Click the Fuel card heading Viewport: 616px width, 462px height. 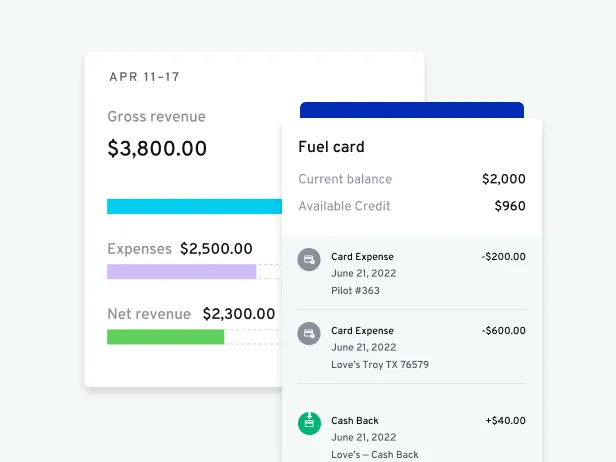tap(331, 147)
